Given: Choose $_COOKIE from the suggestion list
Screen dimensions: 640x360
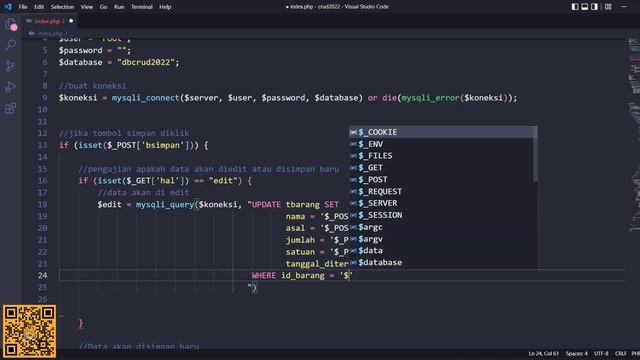Looking at the screenshot, I should (443, 132).
